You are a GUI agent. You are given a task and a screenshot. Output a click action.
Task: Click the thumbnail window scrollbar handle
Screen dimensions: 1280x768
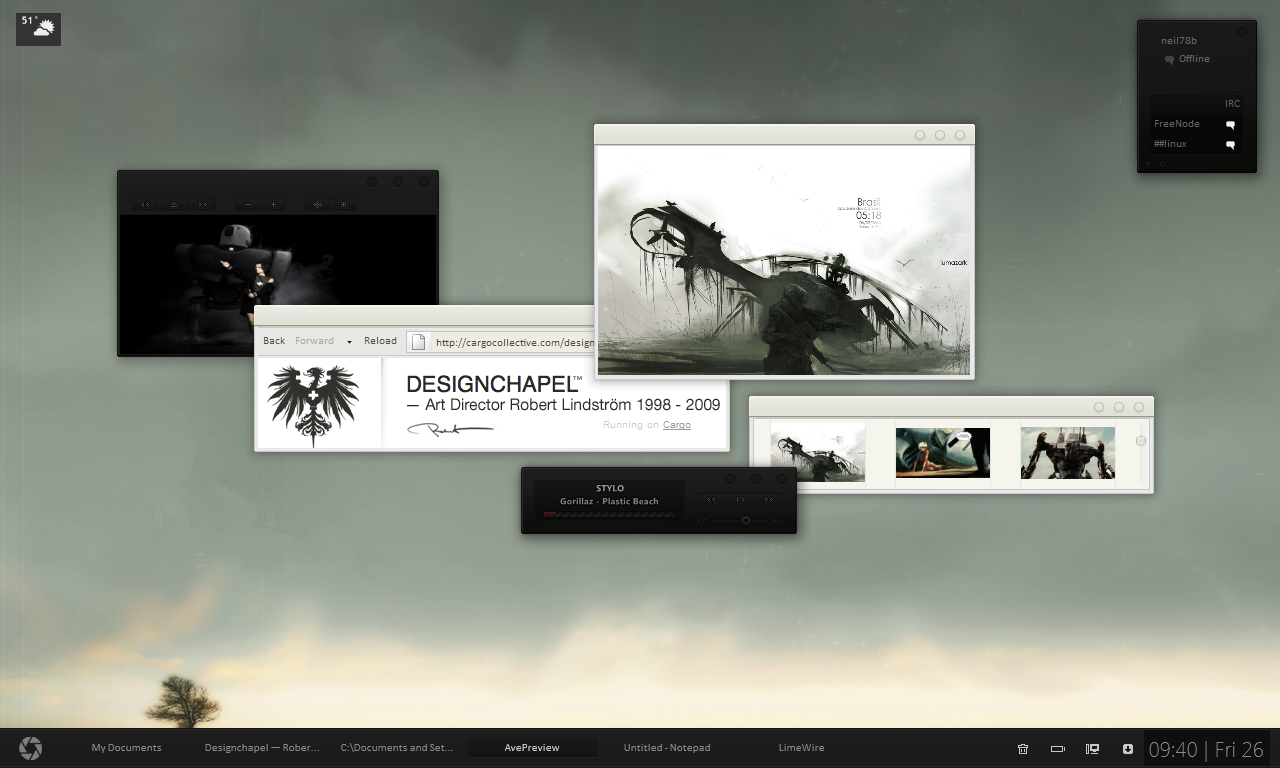pos(1141,441)
